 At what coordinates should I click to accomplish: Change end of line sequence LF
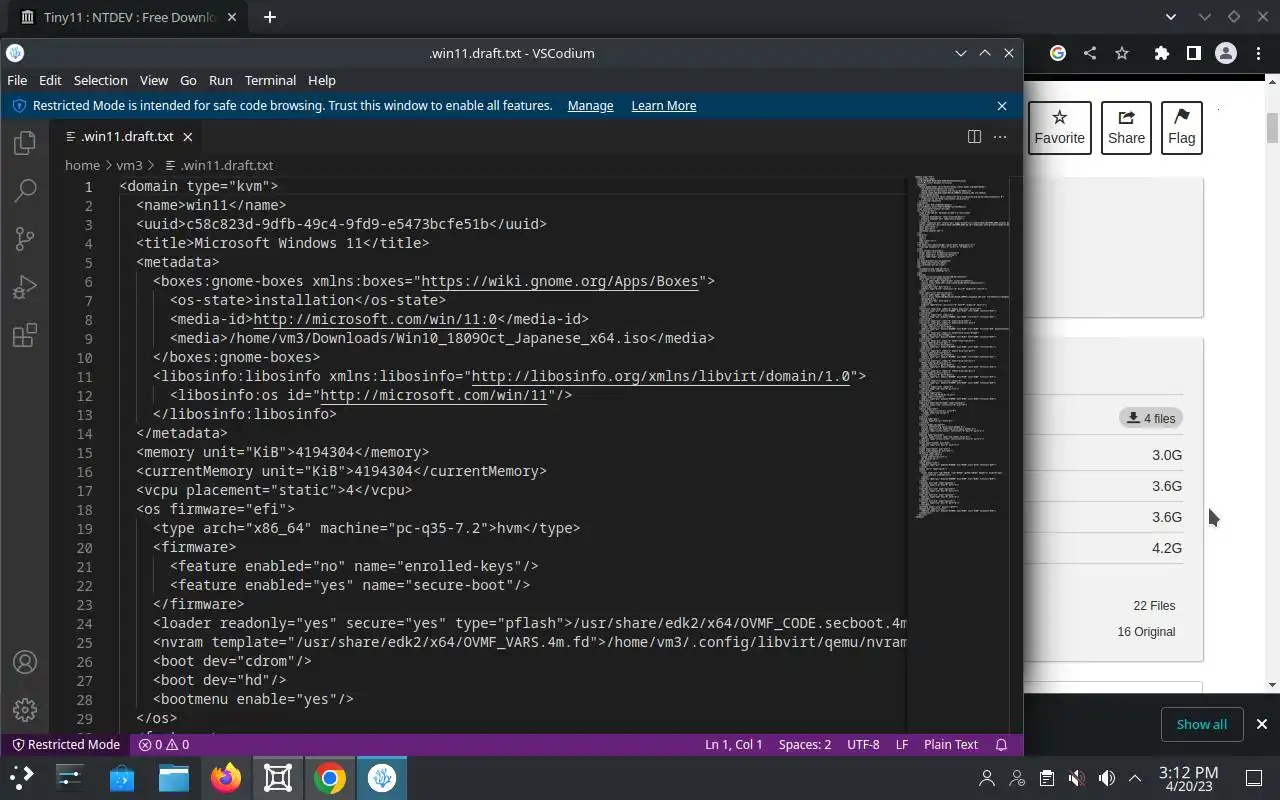(x=902, y=745)
